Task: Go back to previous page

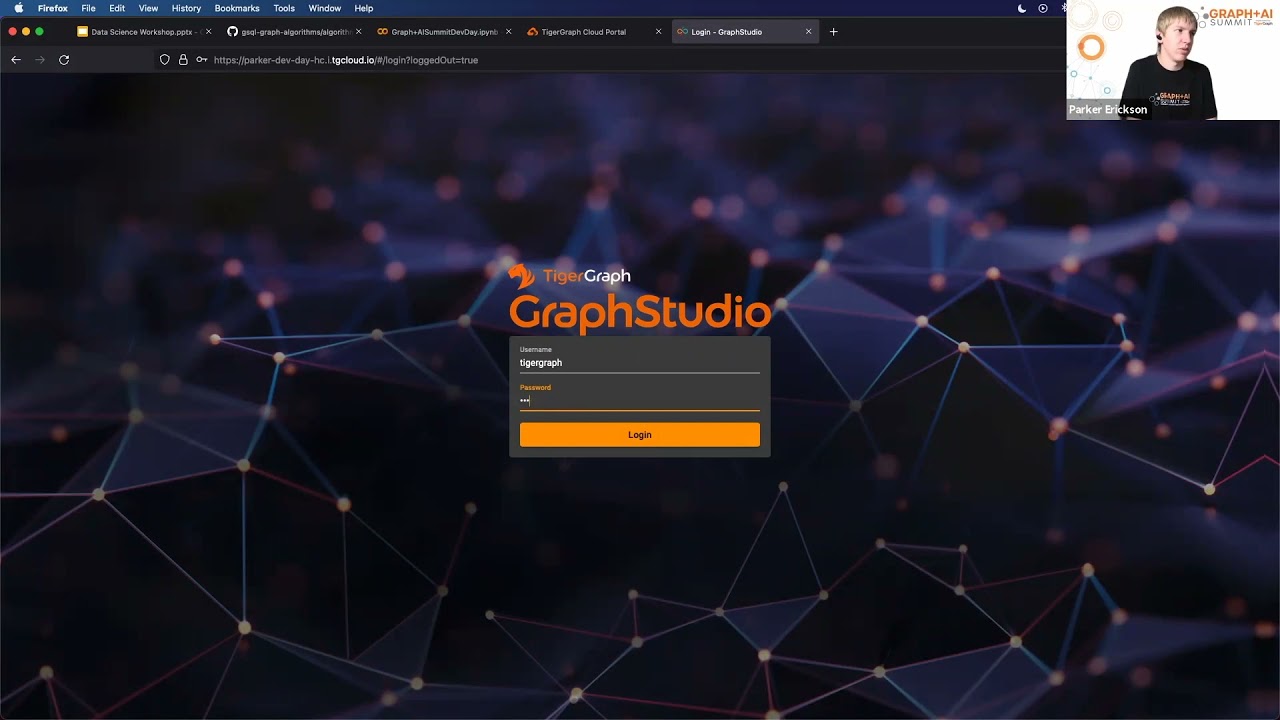Action: 16,60
